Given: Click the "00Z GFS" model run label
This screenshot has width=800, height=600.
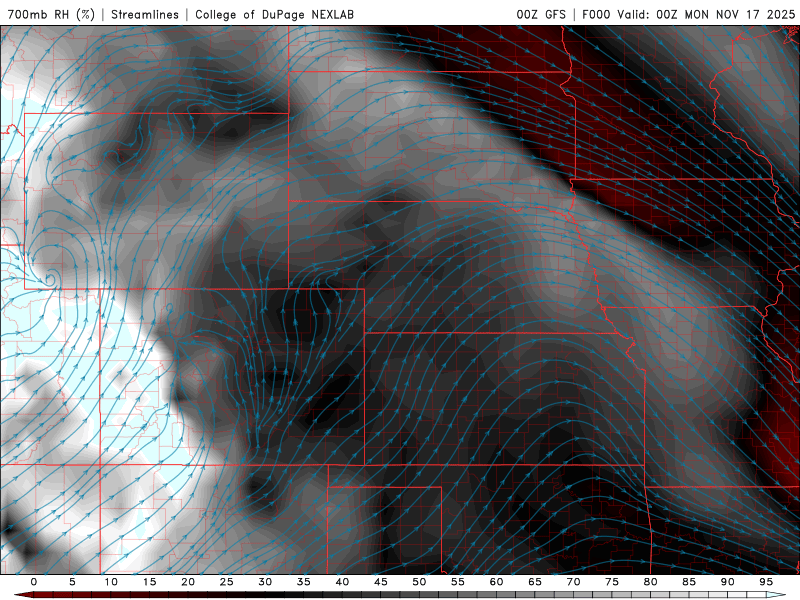Looking at the screenshot, I should [x=541, y=14].
